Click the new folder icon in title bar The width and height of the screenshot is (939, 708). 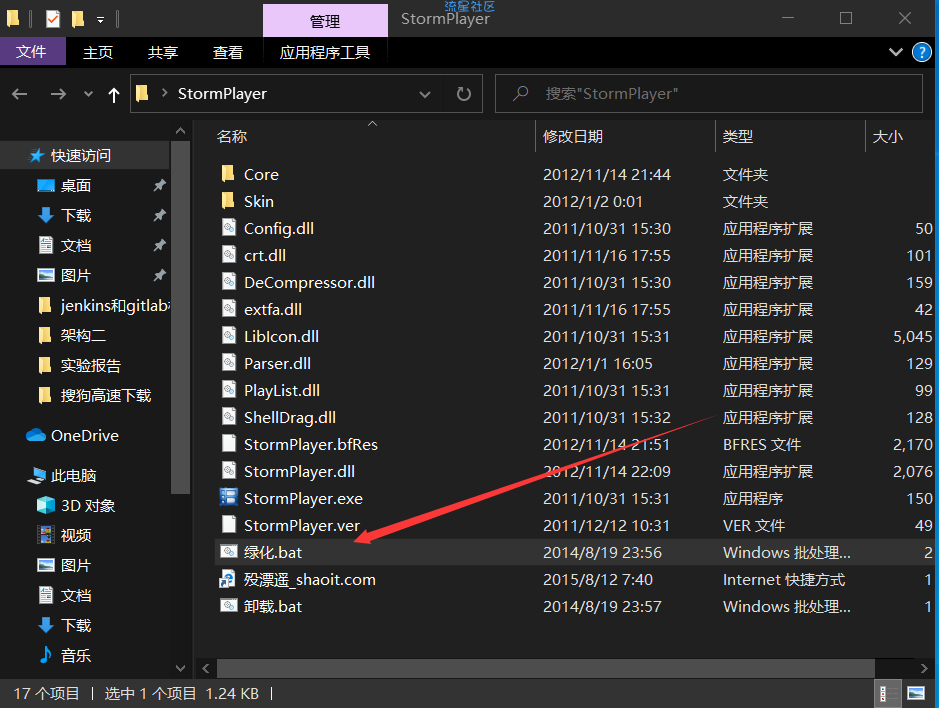pyautogui.click(x=77, y=19)
